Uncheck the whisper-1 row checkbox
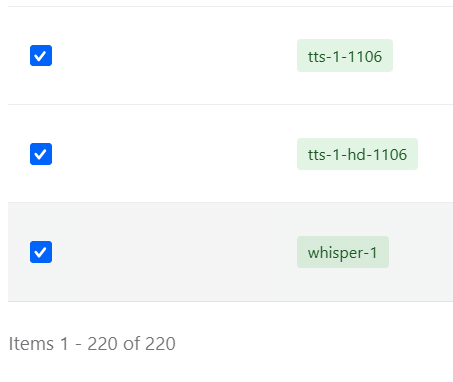 (x=41, y=252)
